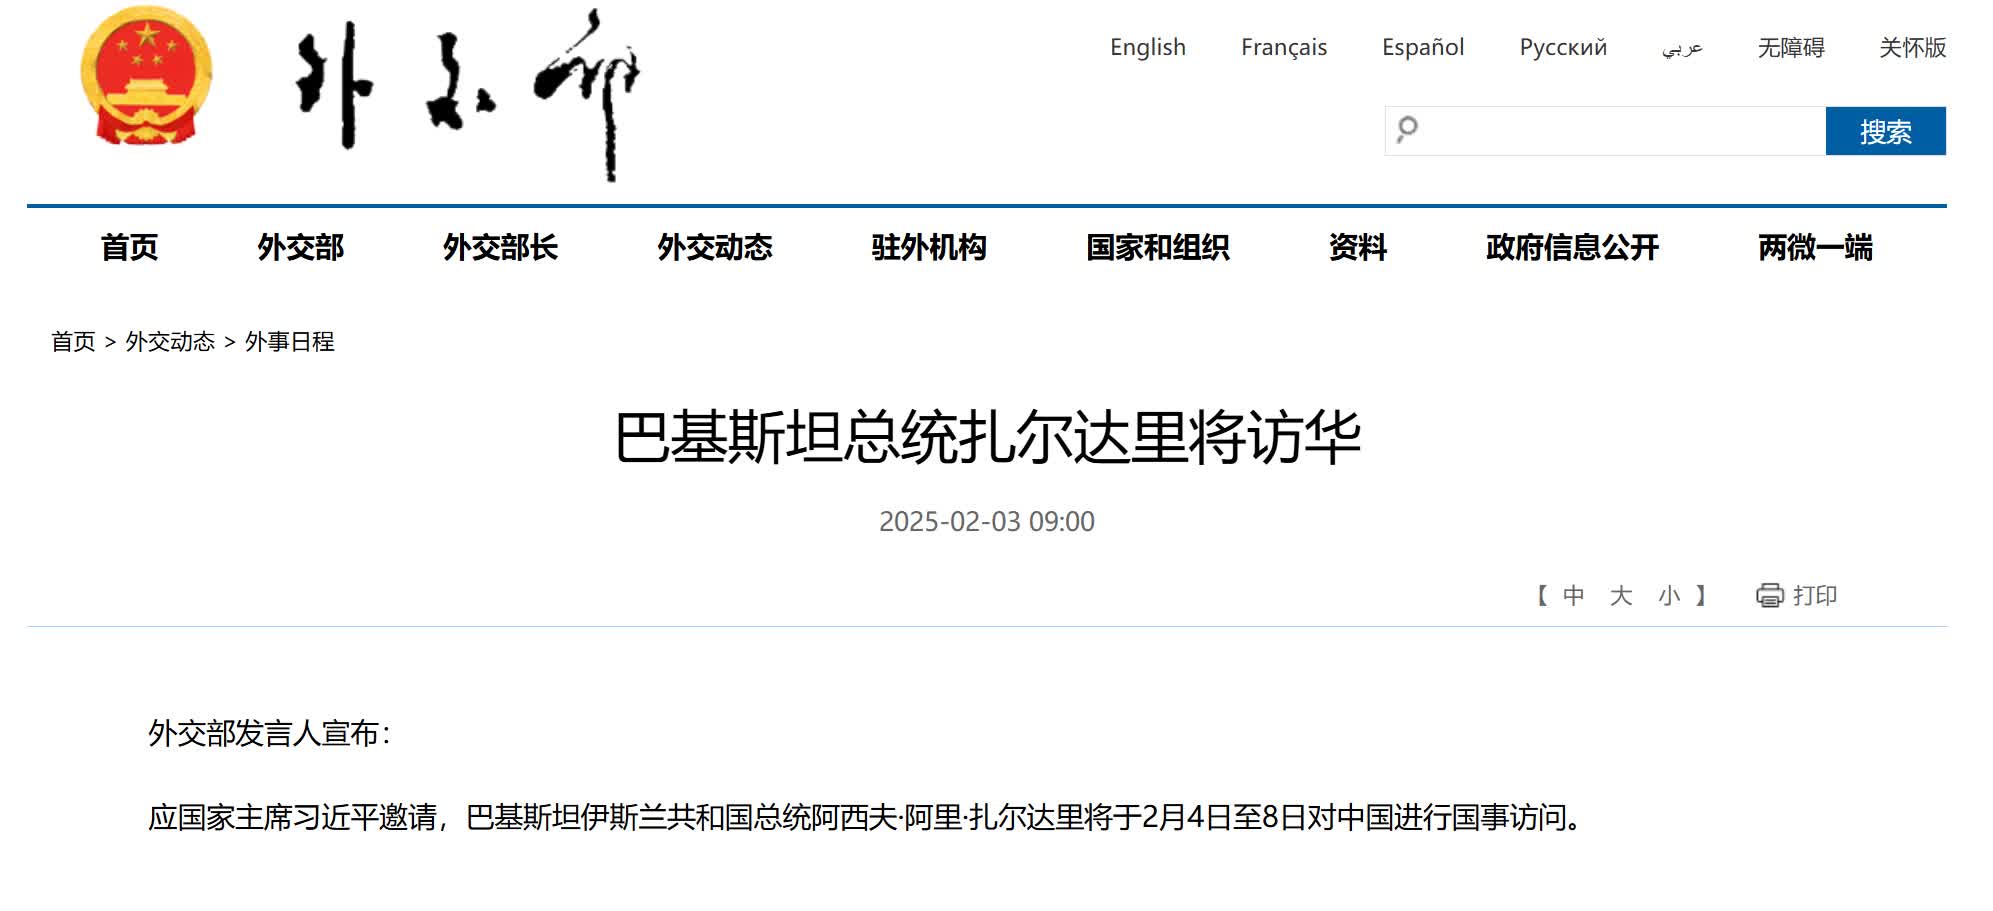
Task: Open the 国家和组织 menu item
Action: 1157,247
